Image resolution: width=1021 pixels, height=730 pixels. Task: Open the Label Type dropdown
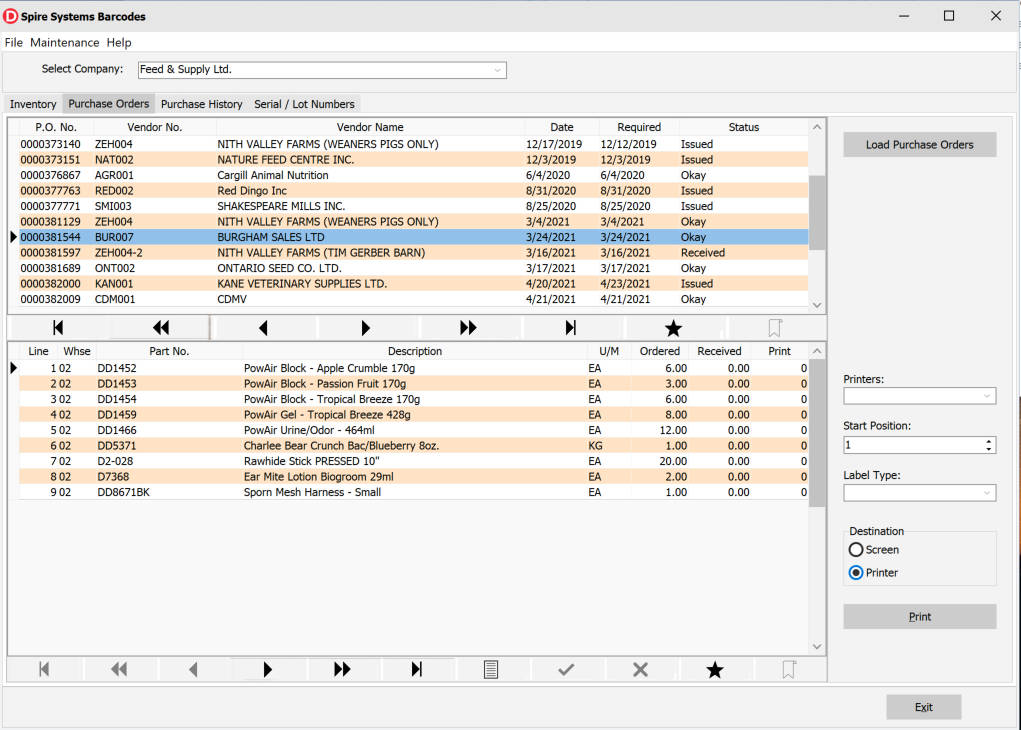click(x=987, y=493)
